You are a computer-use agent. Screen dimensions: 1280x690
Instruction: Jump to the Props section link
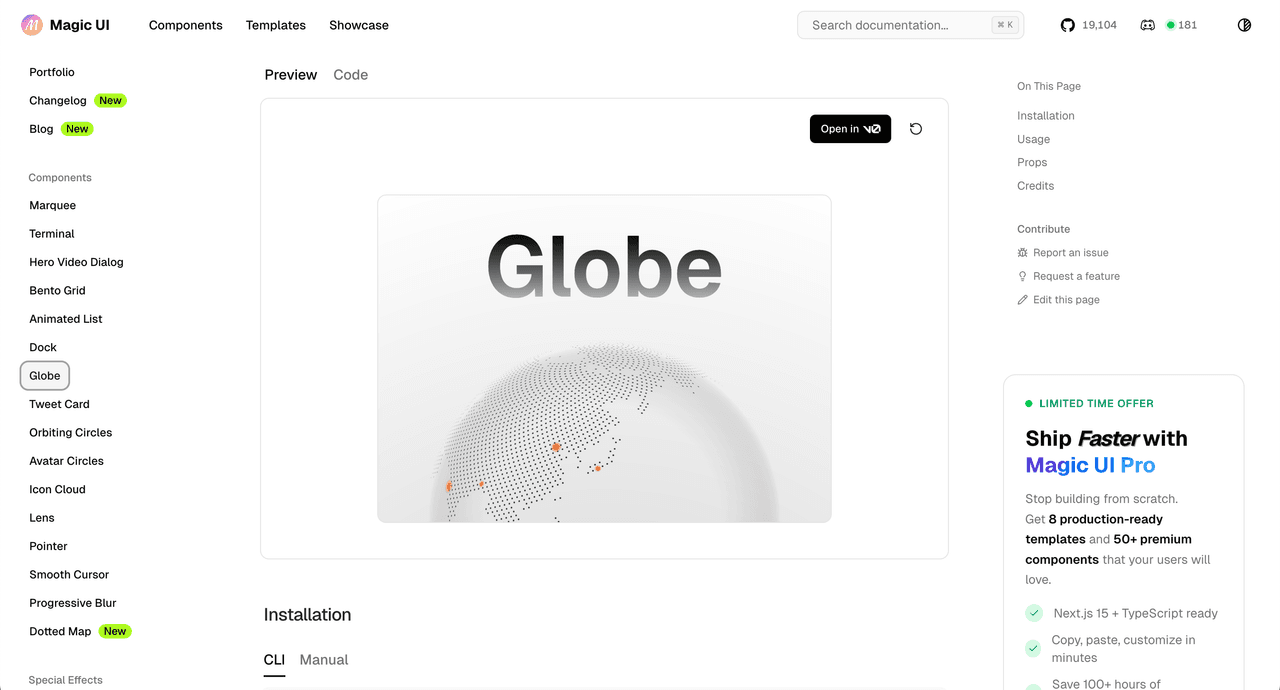coord(1032,162)
